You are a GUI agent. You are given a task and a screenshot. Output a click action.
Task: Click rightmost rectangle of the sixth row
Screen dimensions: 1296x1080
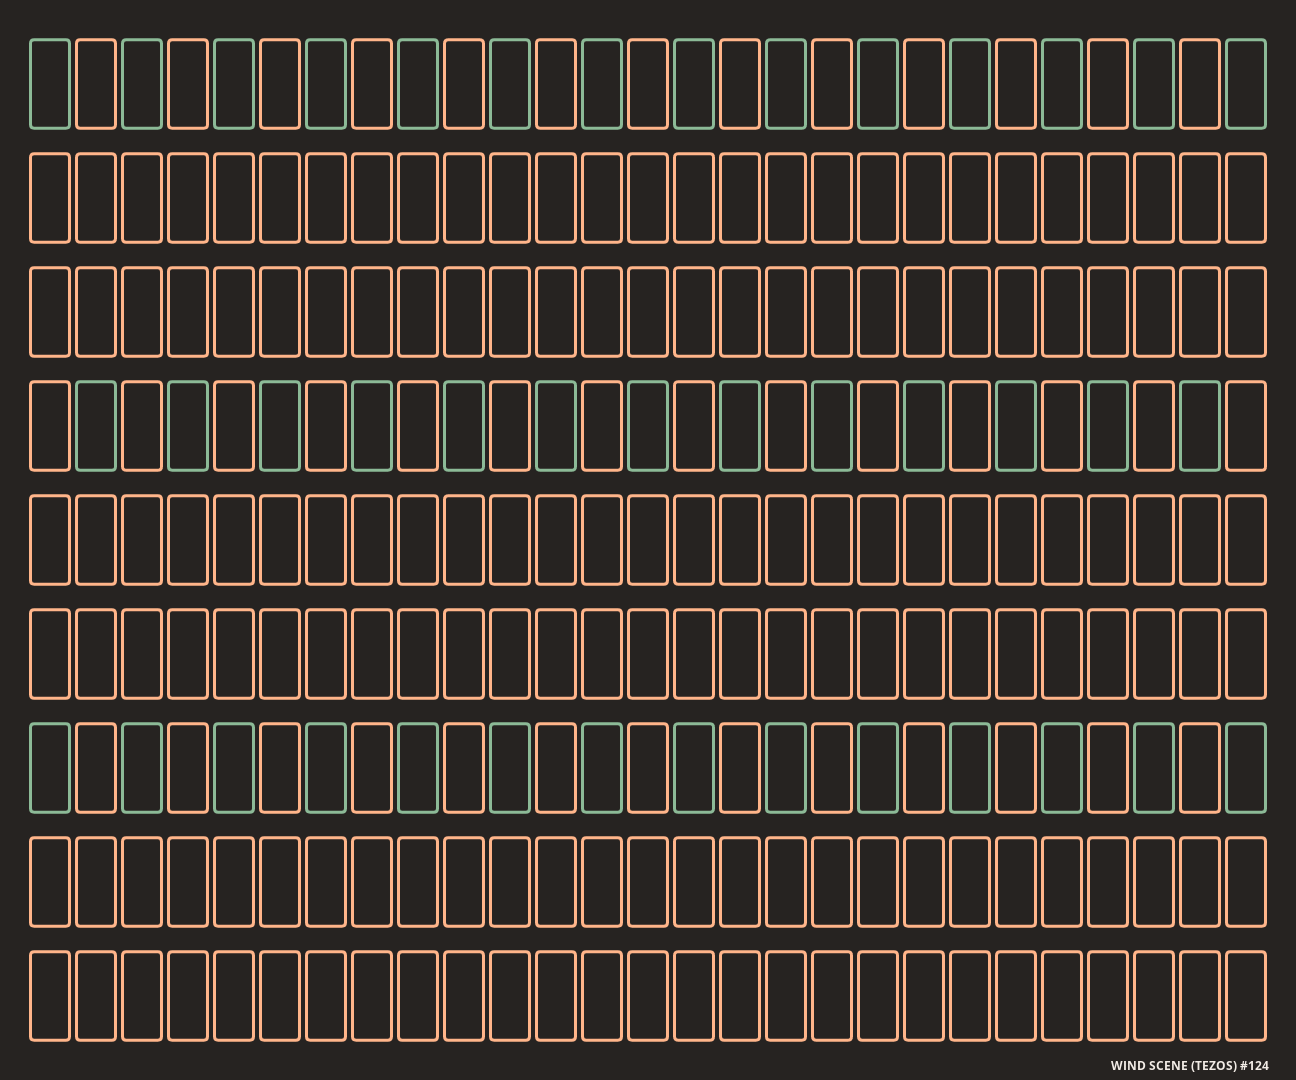pos(1246,654)
